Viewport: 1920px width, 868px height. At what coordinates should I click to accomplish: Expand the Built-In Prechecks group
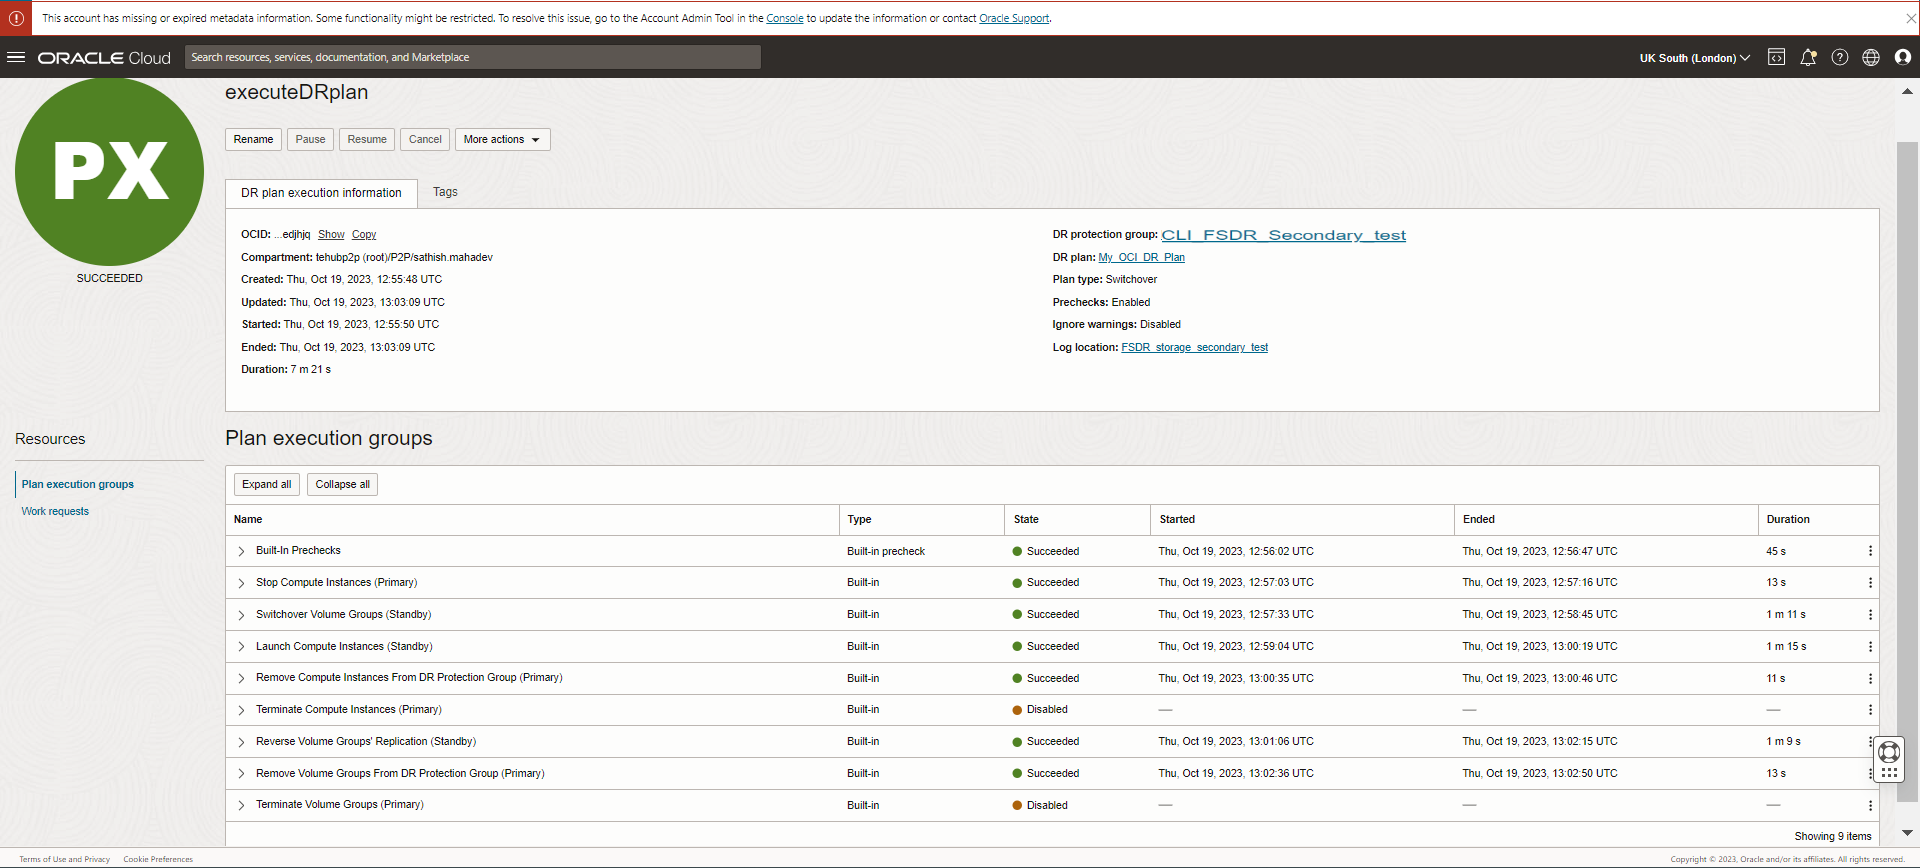coord(241,551)
